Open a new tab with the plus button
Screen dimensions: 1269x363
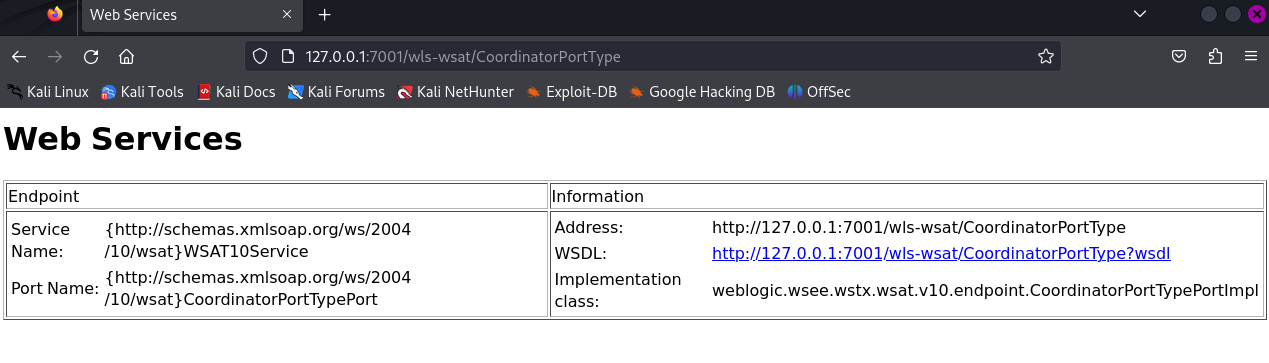click(324, 15)
